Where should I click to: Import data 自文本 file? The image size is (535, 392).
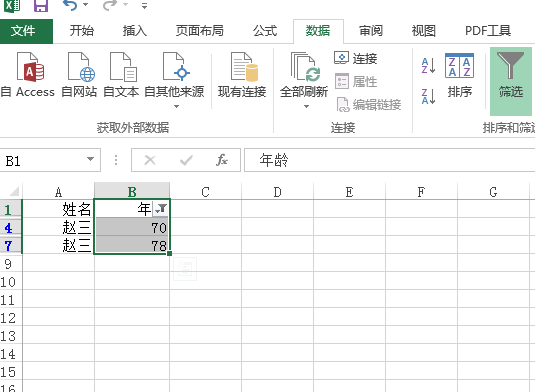click(121, 75)
